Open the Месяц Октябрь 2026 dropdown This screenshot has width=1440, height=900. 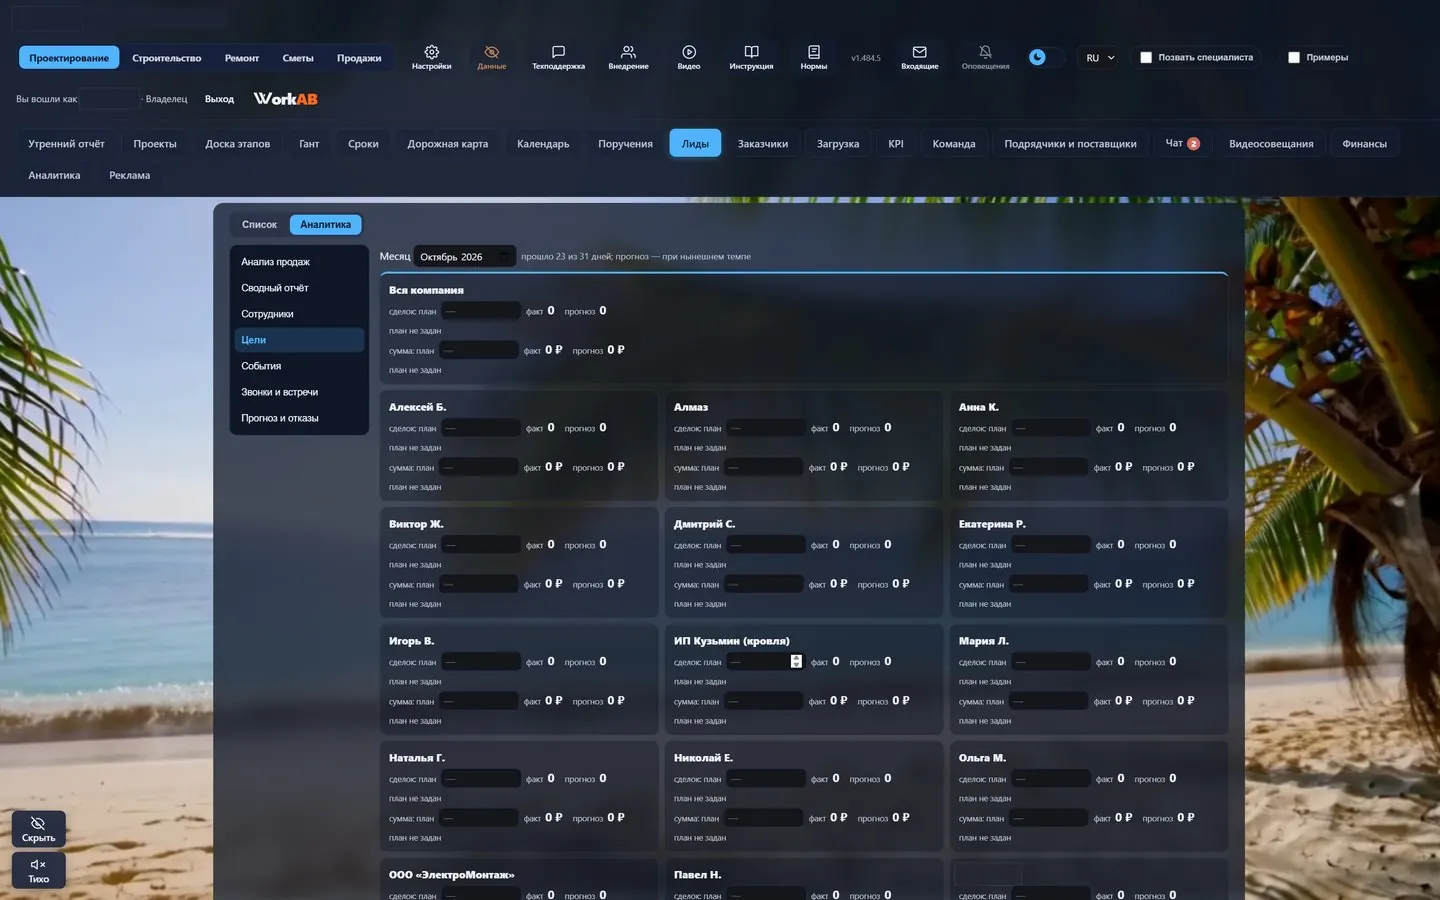click(x=465, y=257)
